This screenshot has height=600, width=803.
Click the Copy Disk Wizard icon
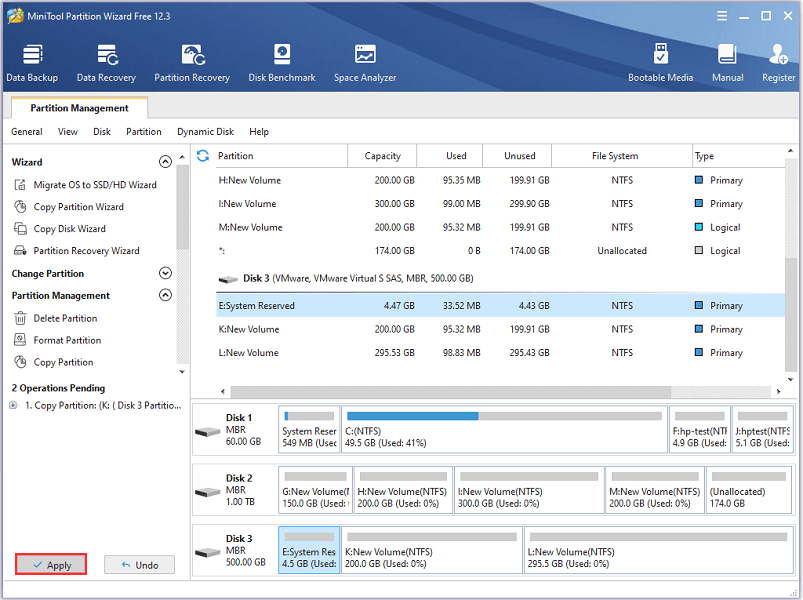click(20, 229)
